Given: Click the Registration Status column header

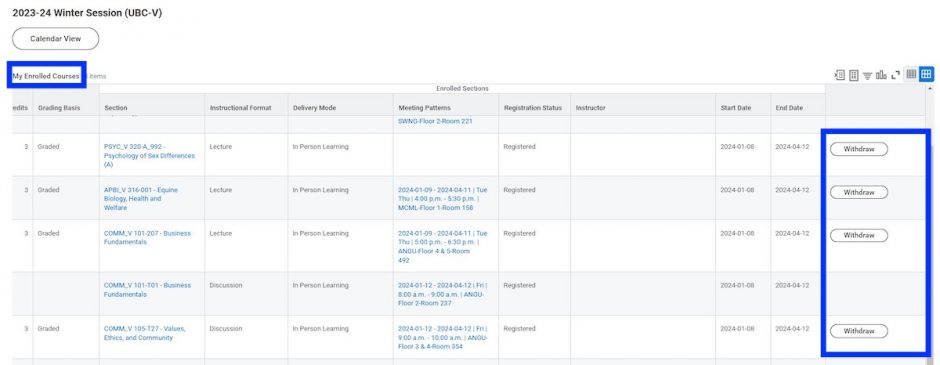Looking at the screenshot, I should (x=534, y=108).
